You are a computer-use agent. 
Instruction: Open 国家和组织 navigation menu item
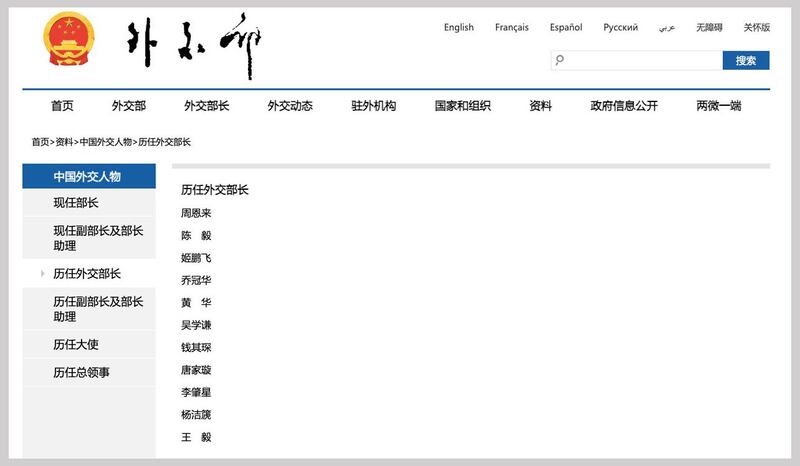click(x=463, y=106)
